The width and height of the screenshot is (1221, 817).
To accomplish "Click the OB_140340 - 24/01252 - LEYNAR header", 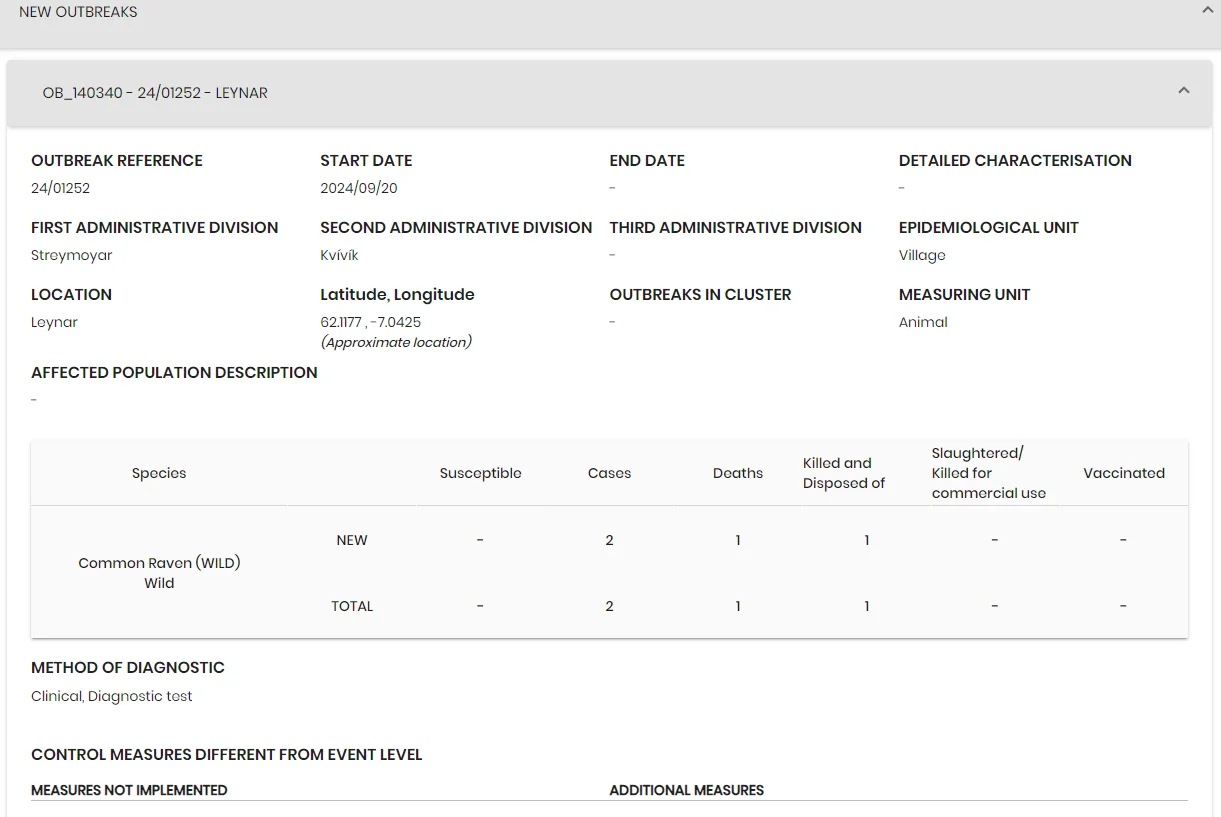I will coord(608,93).
